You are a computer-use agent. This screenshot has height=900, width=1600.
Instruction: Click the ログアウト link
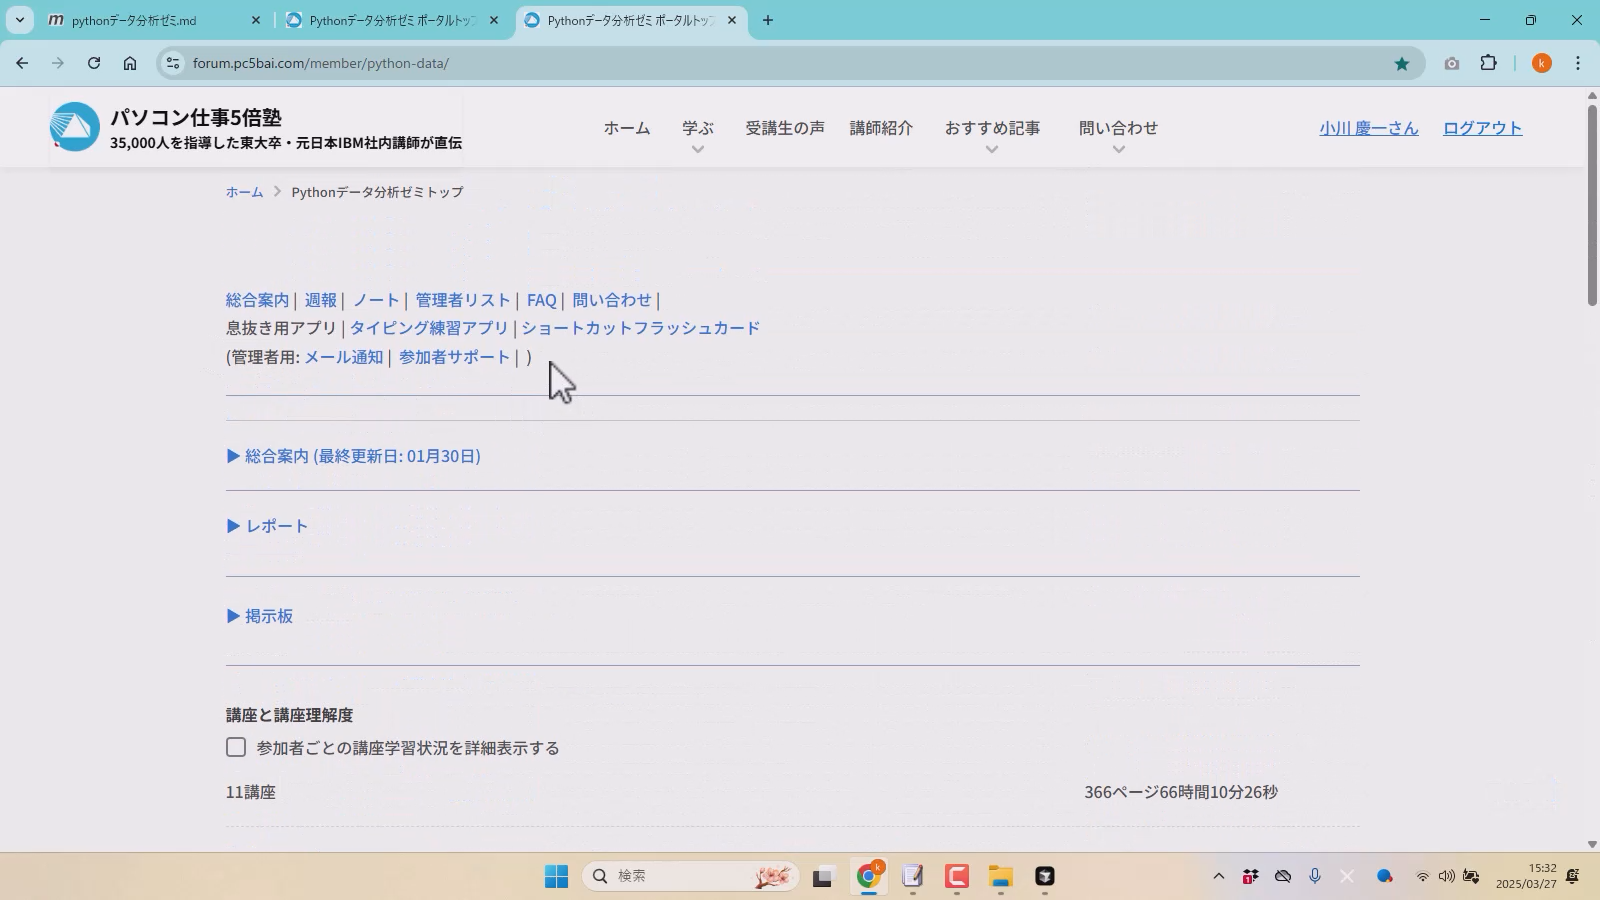(1481, 128)
